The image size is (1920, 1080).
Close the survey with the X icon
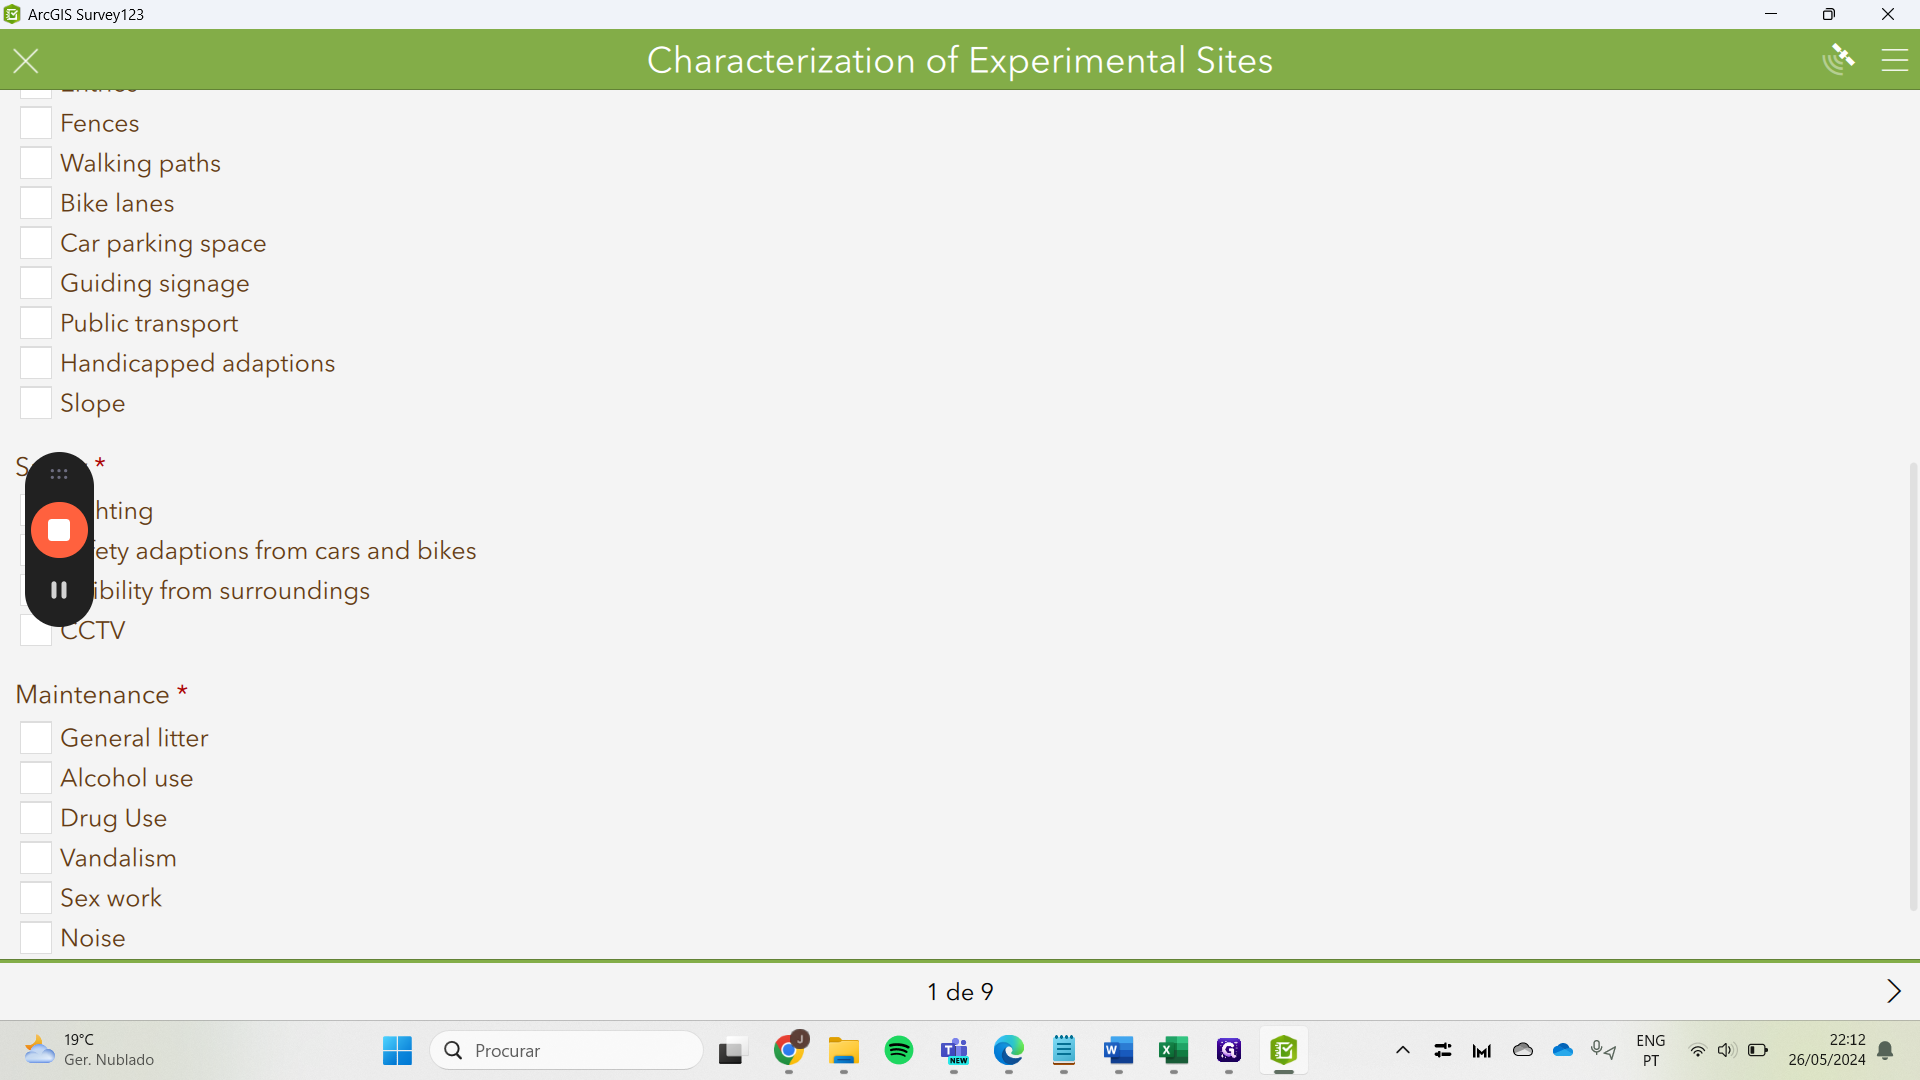[26, 61]
